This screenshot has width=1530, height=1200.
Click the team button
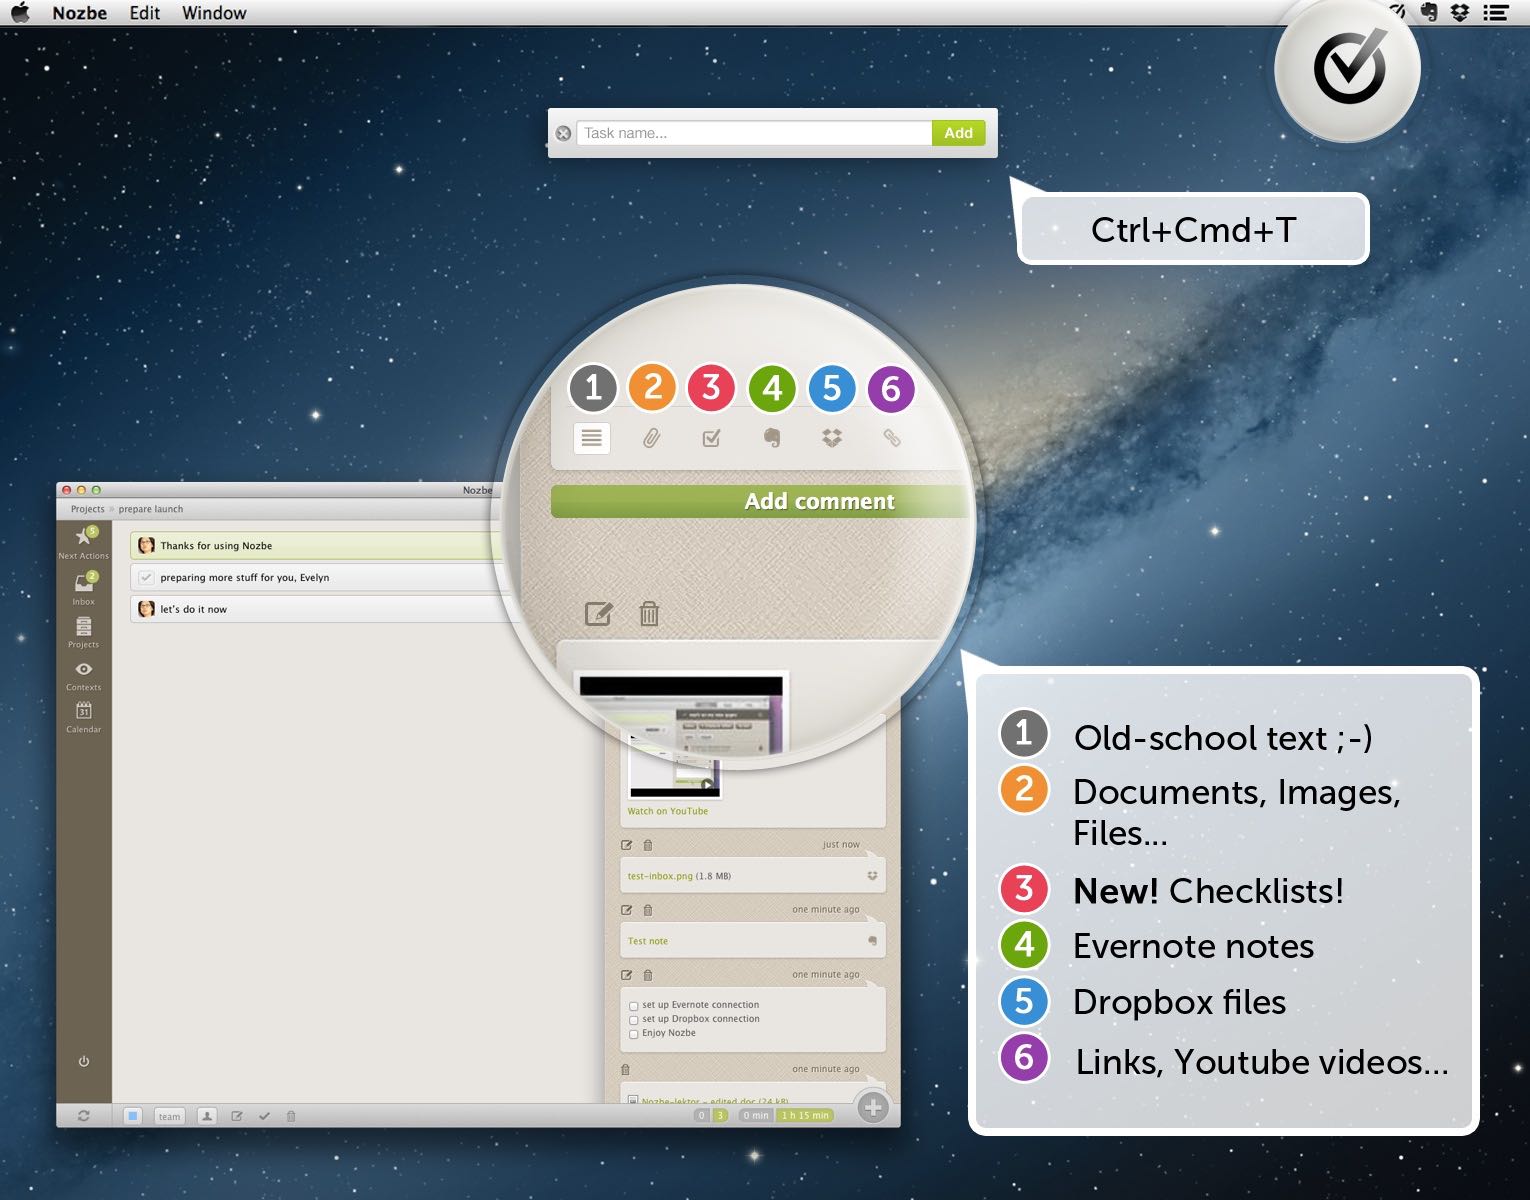[169, 1116]
